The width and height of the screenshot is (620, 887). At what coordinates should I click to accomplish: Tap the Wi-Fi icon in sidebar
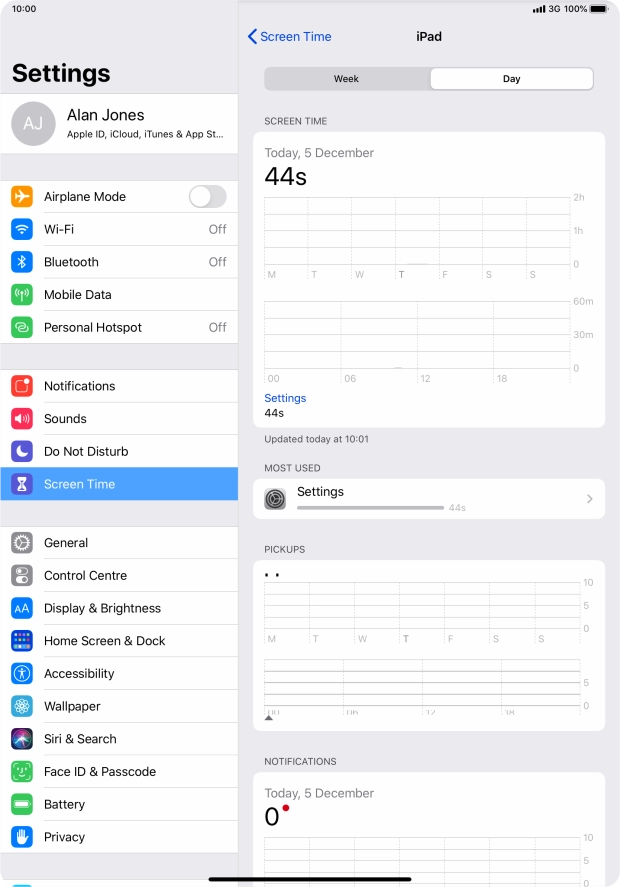22,229
